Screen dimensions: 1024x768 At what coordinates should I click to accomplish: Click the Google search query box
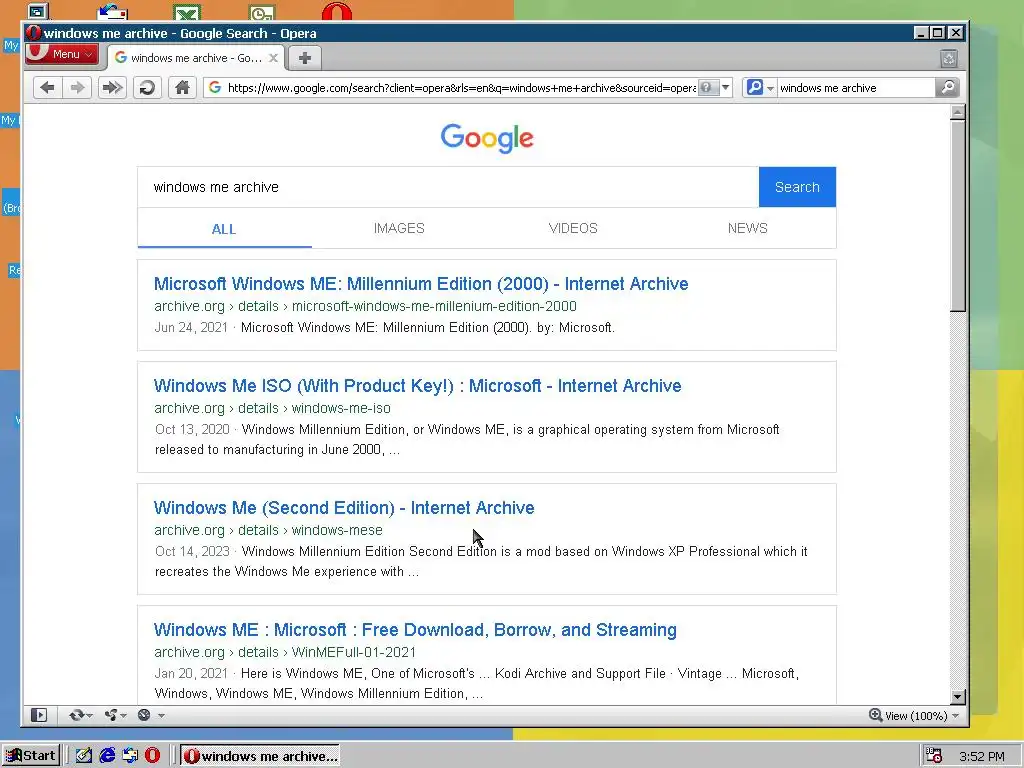click(448, 187)
